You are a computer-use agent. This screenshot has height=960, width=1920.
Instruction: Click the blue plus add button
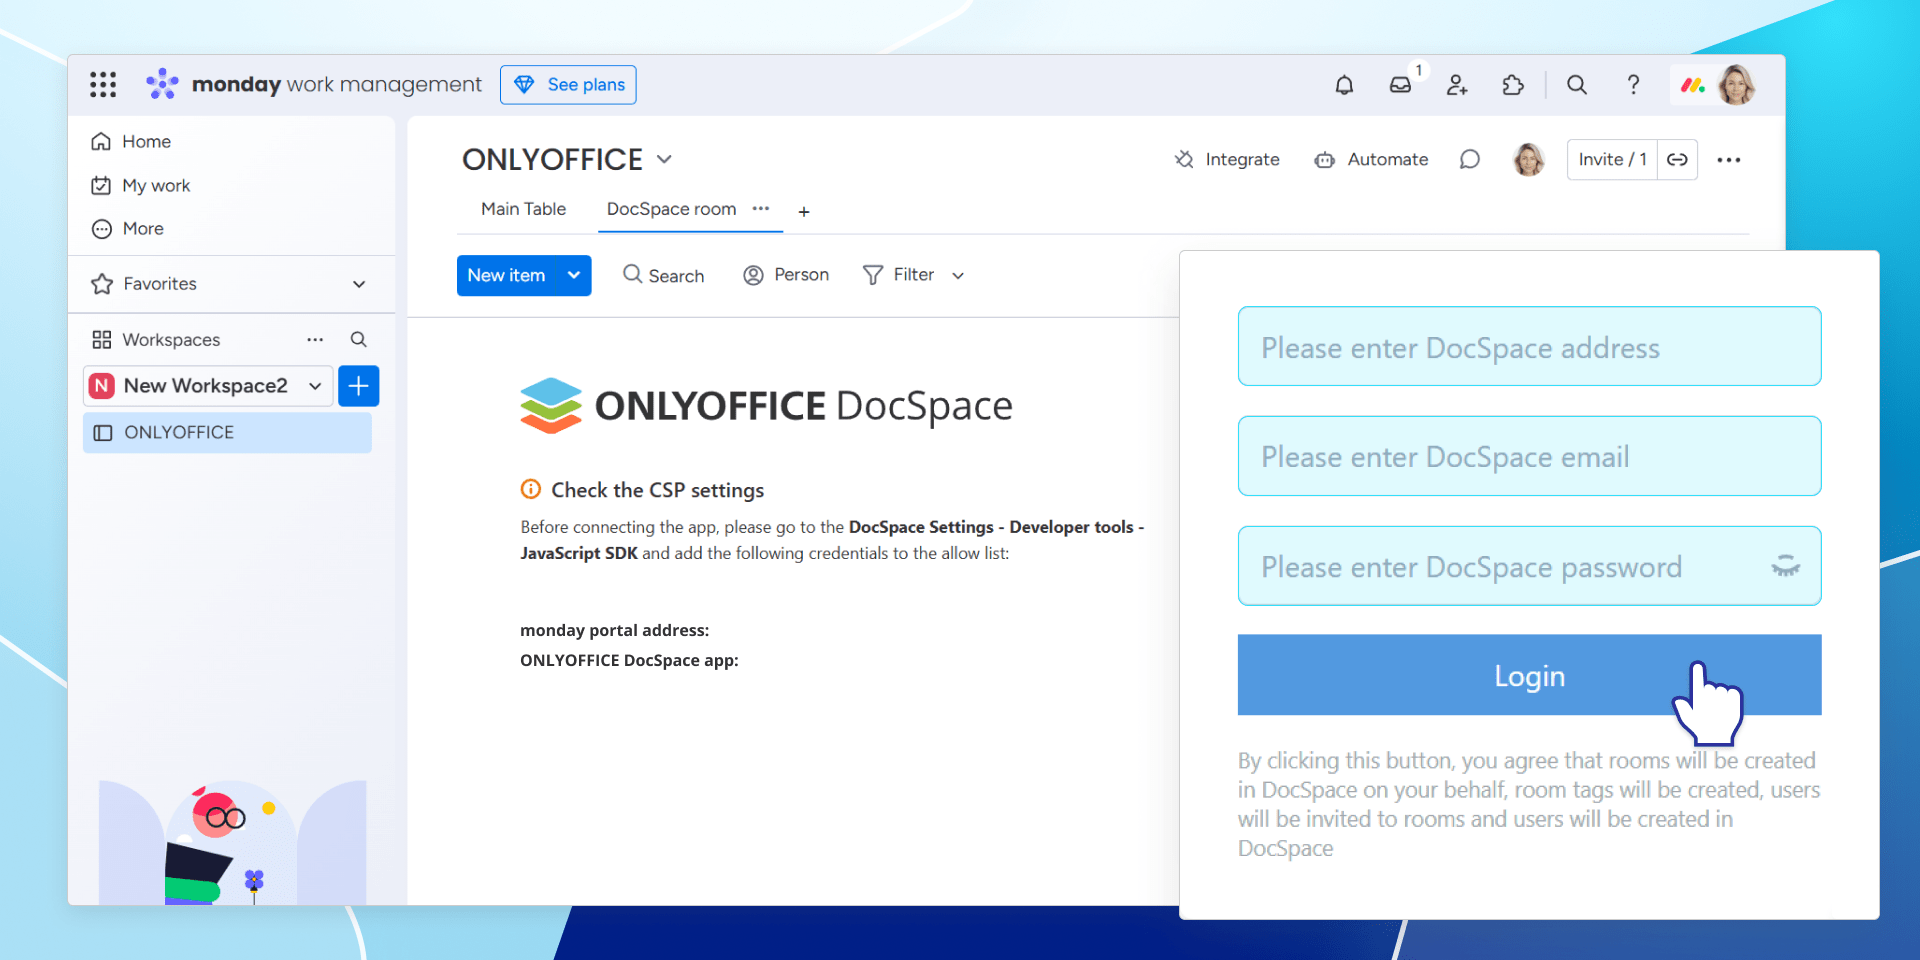coord(359,386)
